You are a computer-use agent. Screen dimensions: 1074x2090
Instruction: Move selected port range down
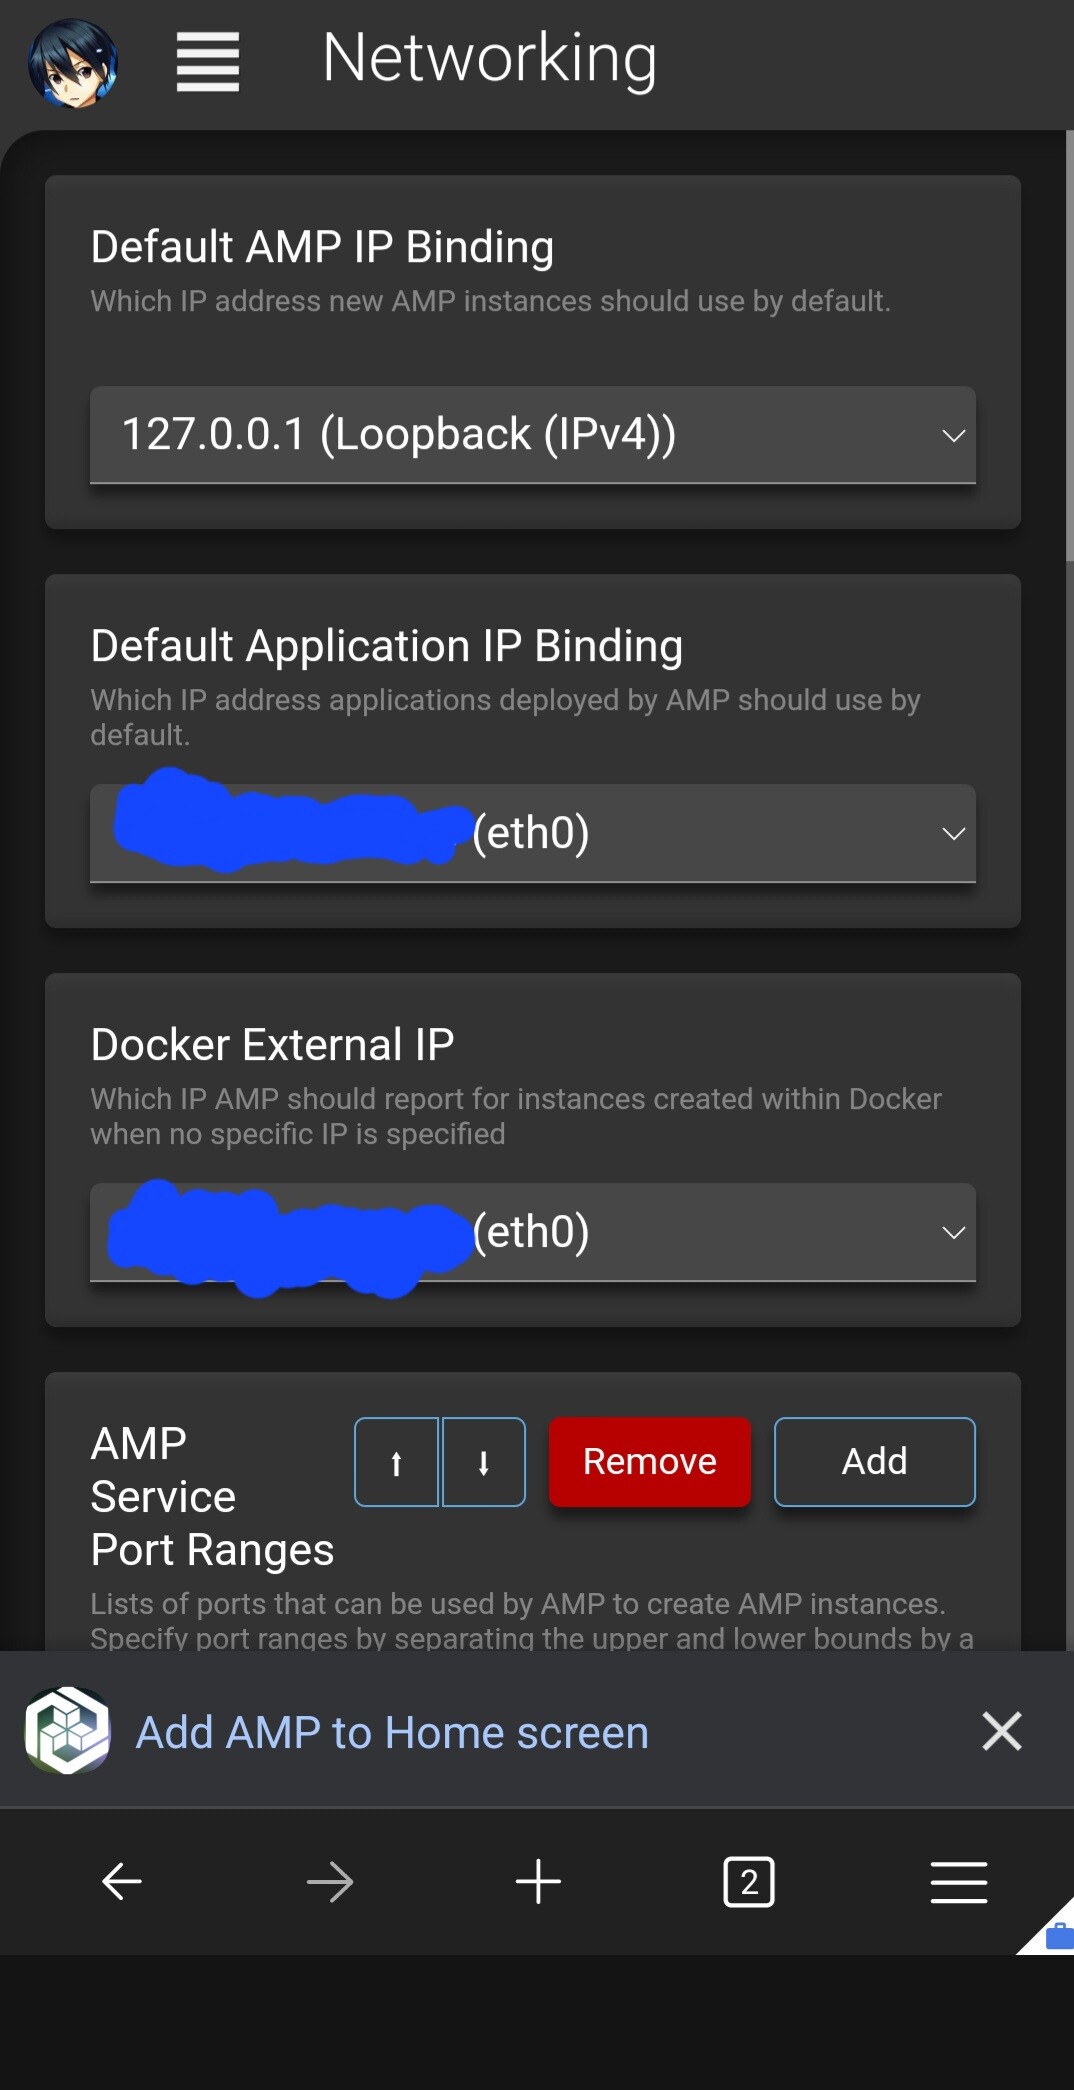(484, 1462)
